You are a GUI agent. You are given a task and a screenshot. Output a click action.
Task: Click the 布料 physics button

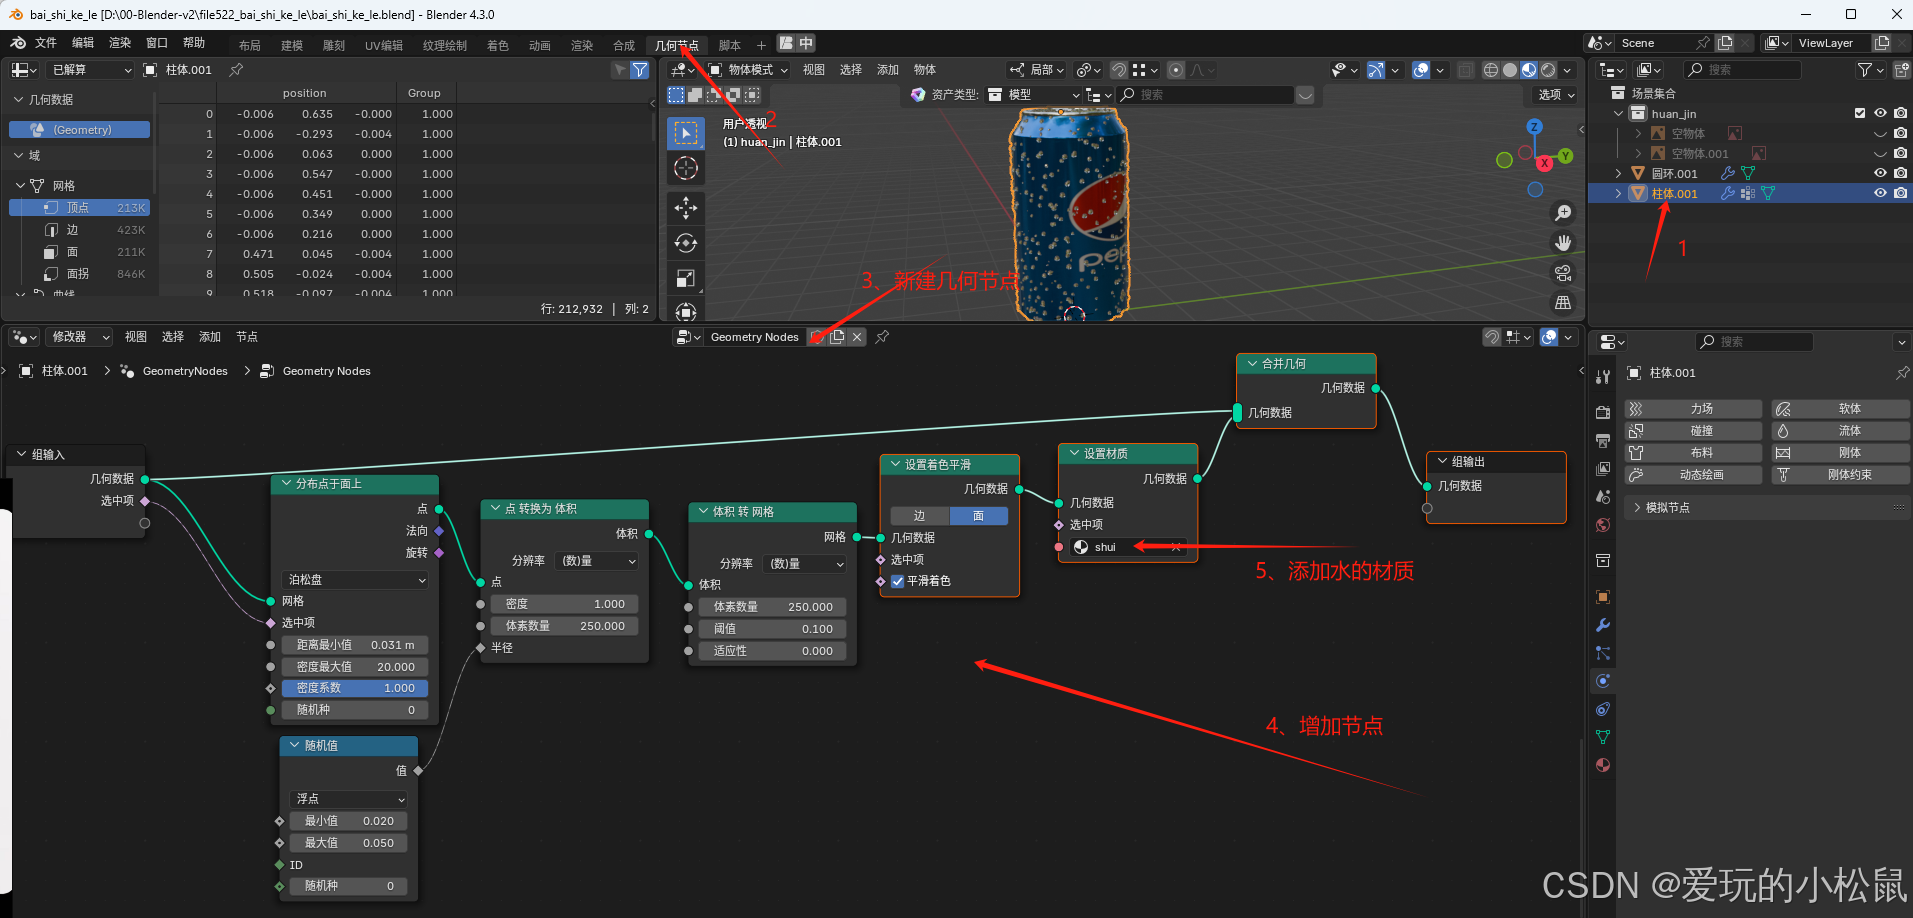coord(1693,453)
